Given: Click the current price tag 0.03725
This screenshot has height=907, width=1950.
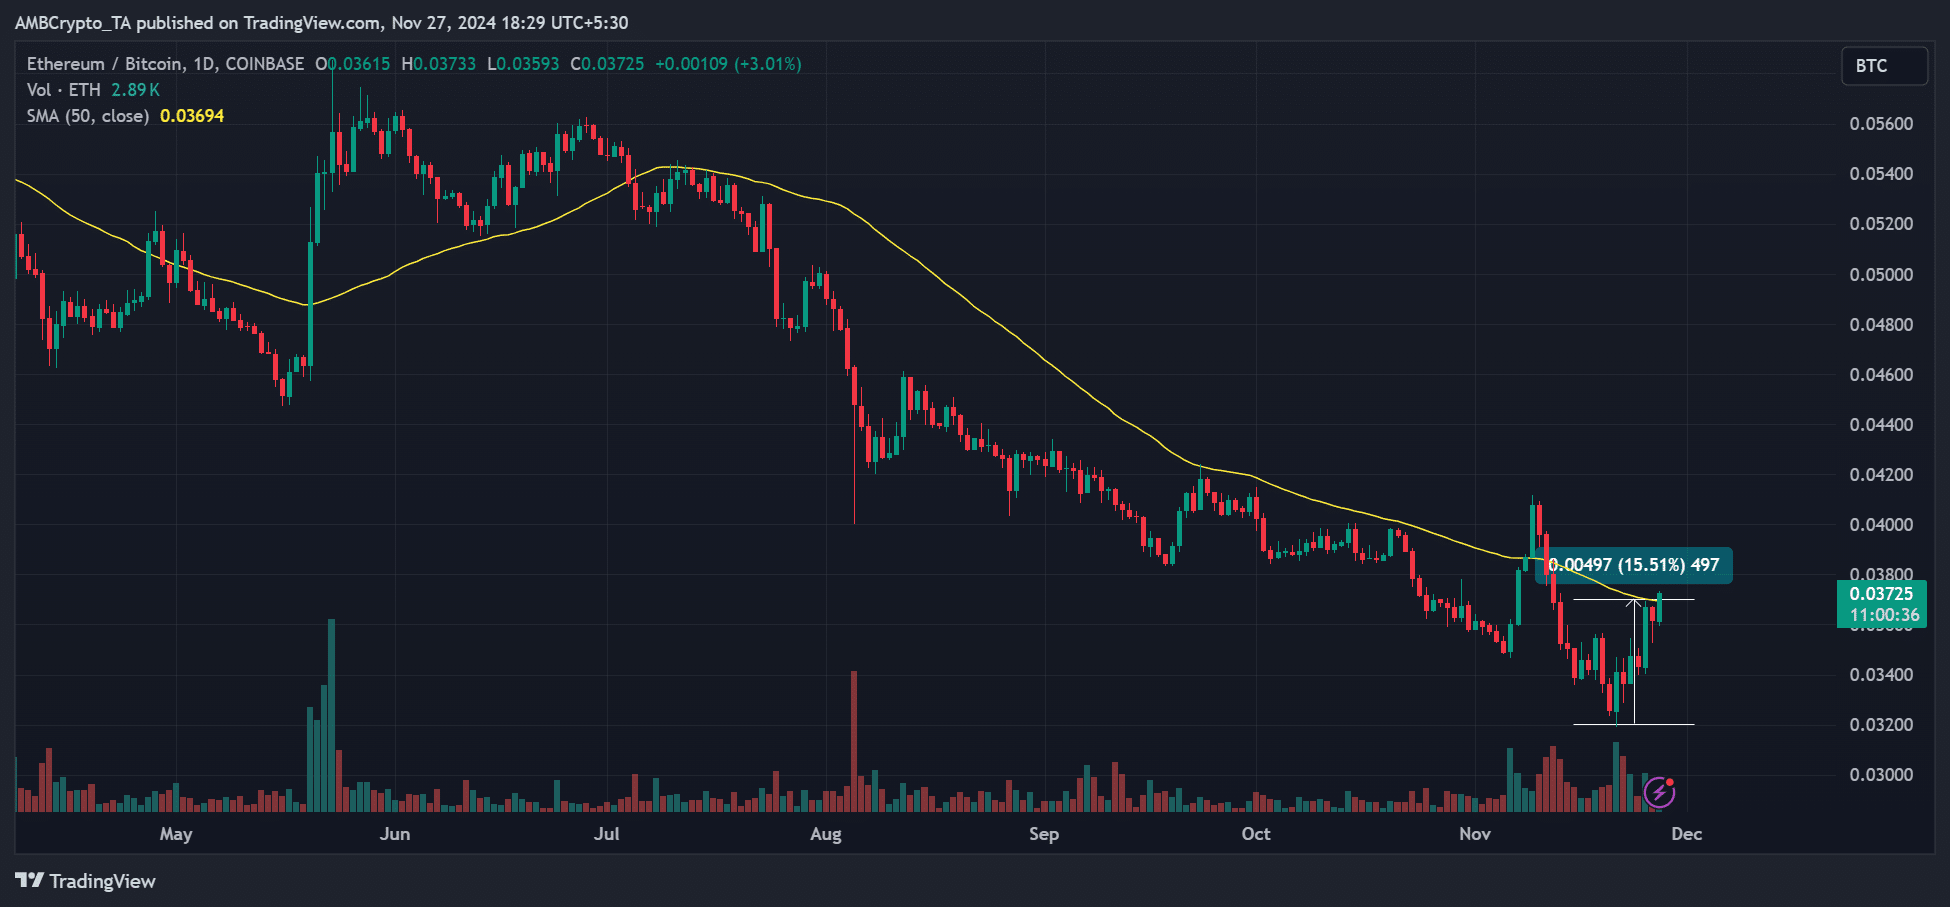Looking at the screenshot, I should pos(1881,594).
